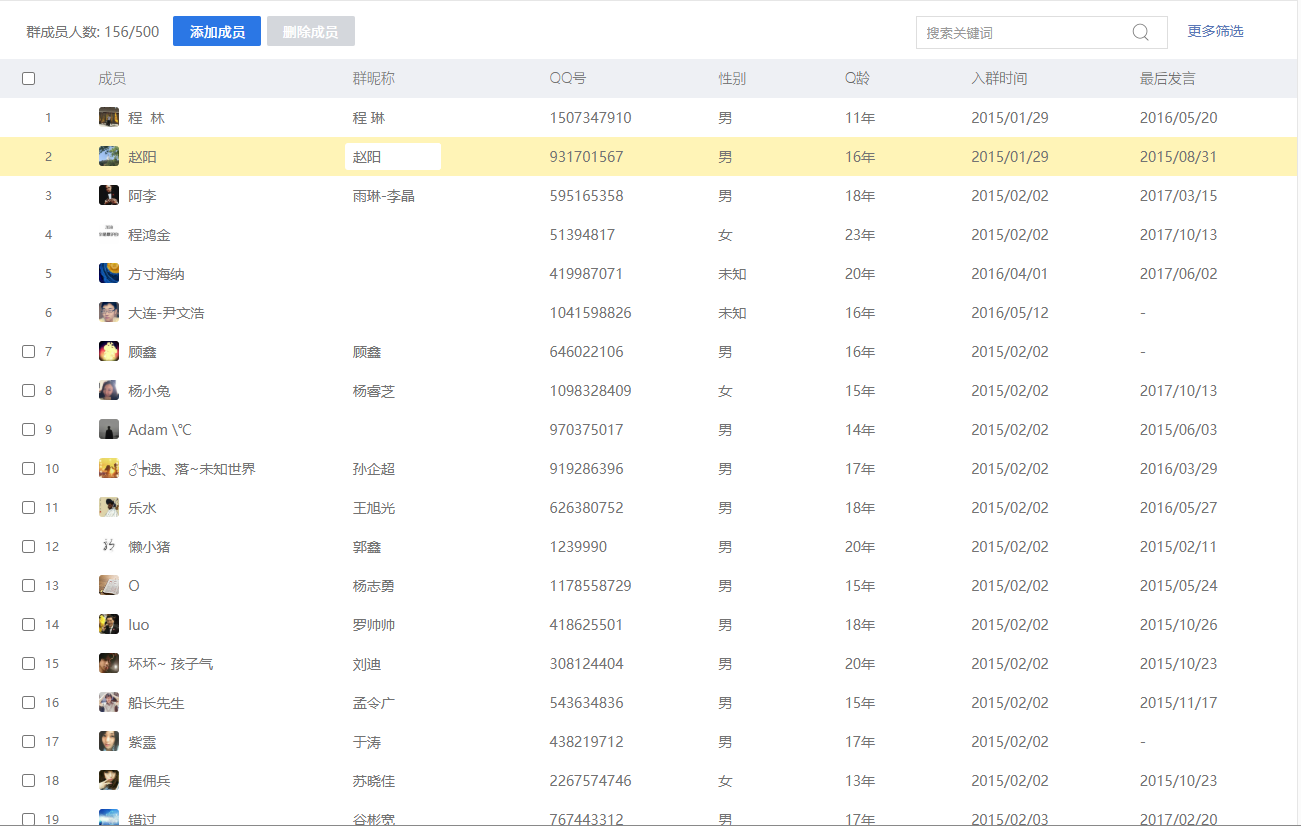Check the box for row 8 杨小兔
The image size is (1301, 826).
28,390
